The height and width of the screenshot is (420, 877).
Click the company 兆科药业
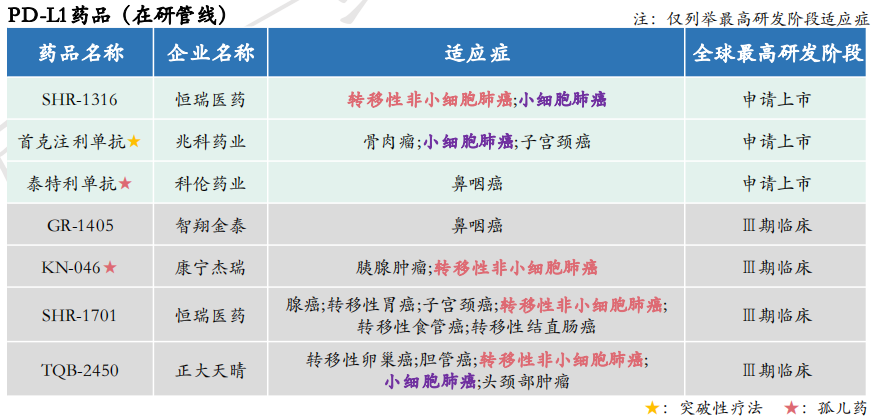click(x=210, y=141)
